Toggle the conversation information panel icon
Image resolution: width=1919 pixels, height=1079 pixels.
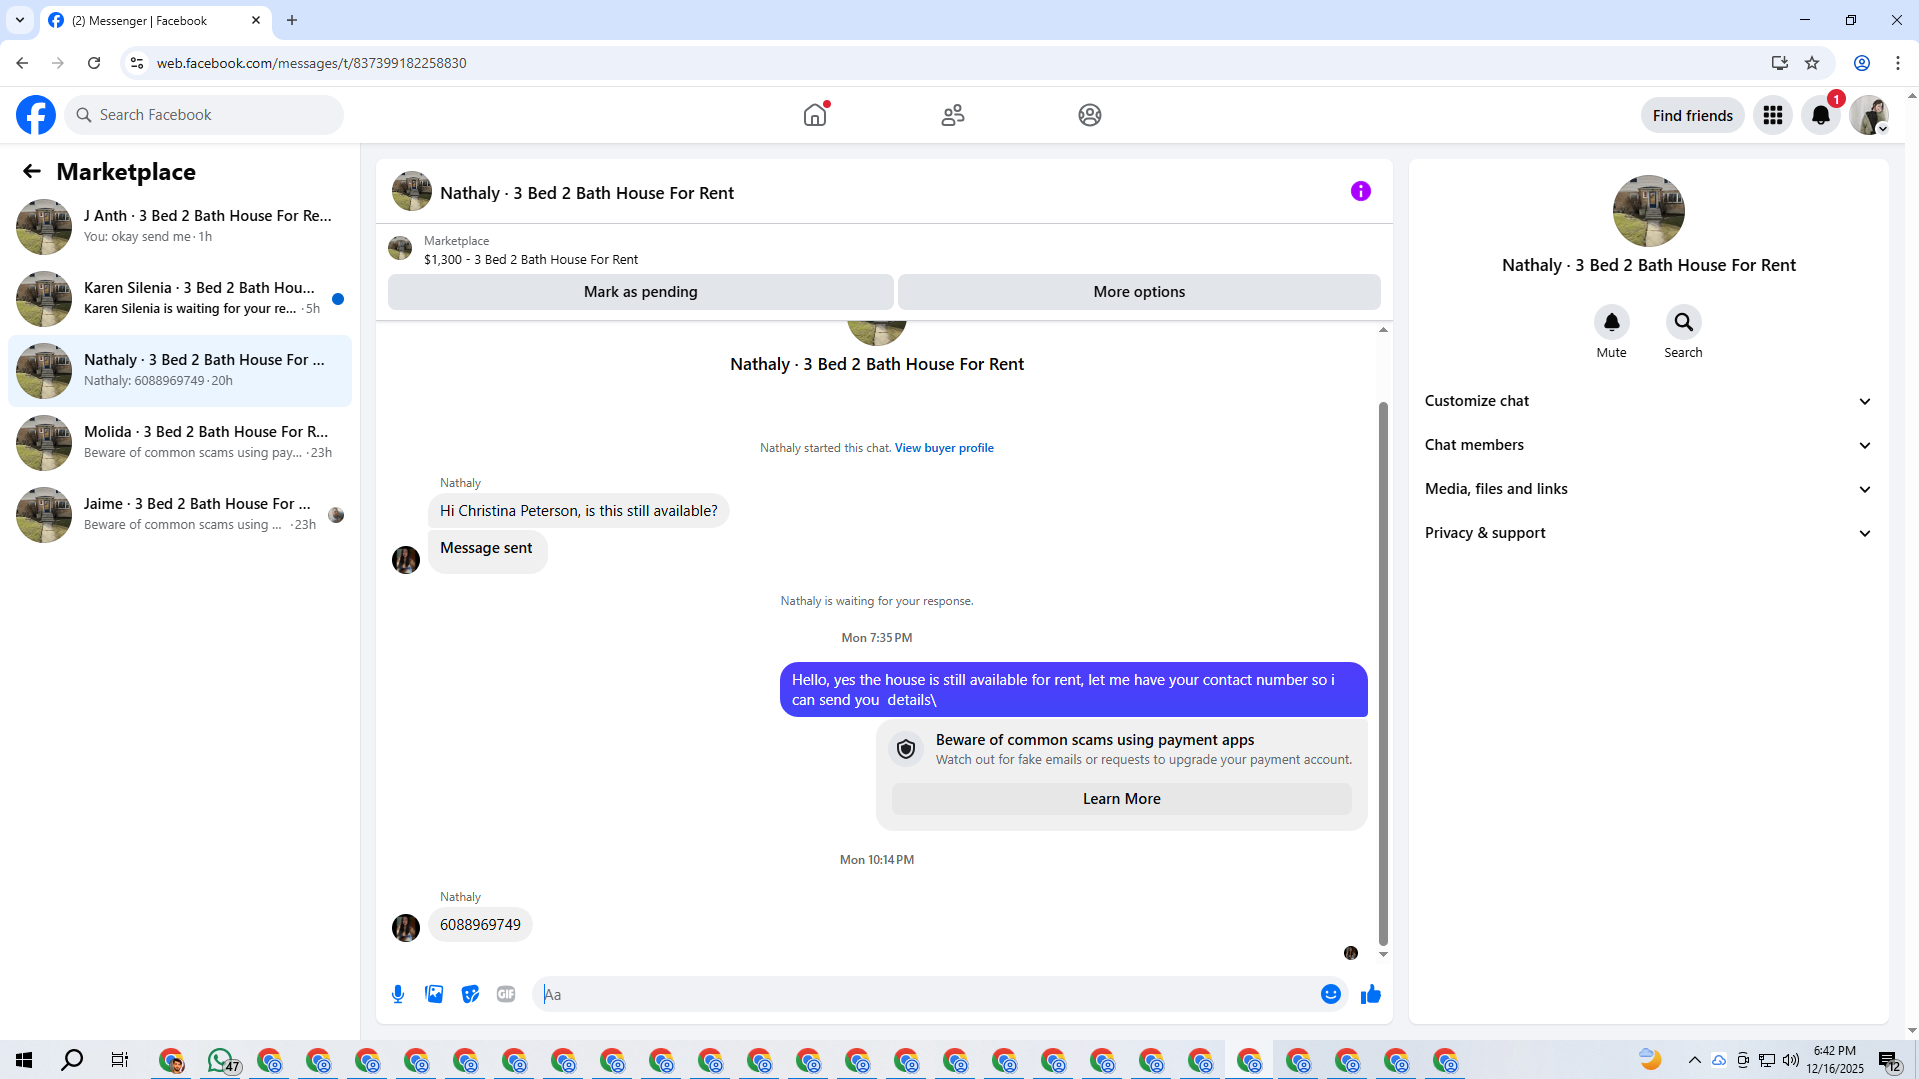pos(1361,191)
